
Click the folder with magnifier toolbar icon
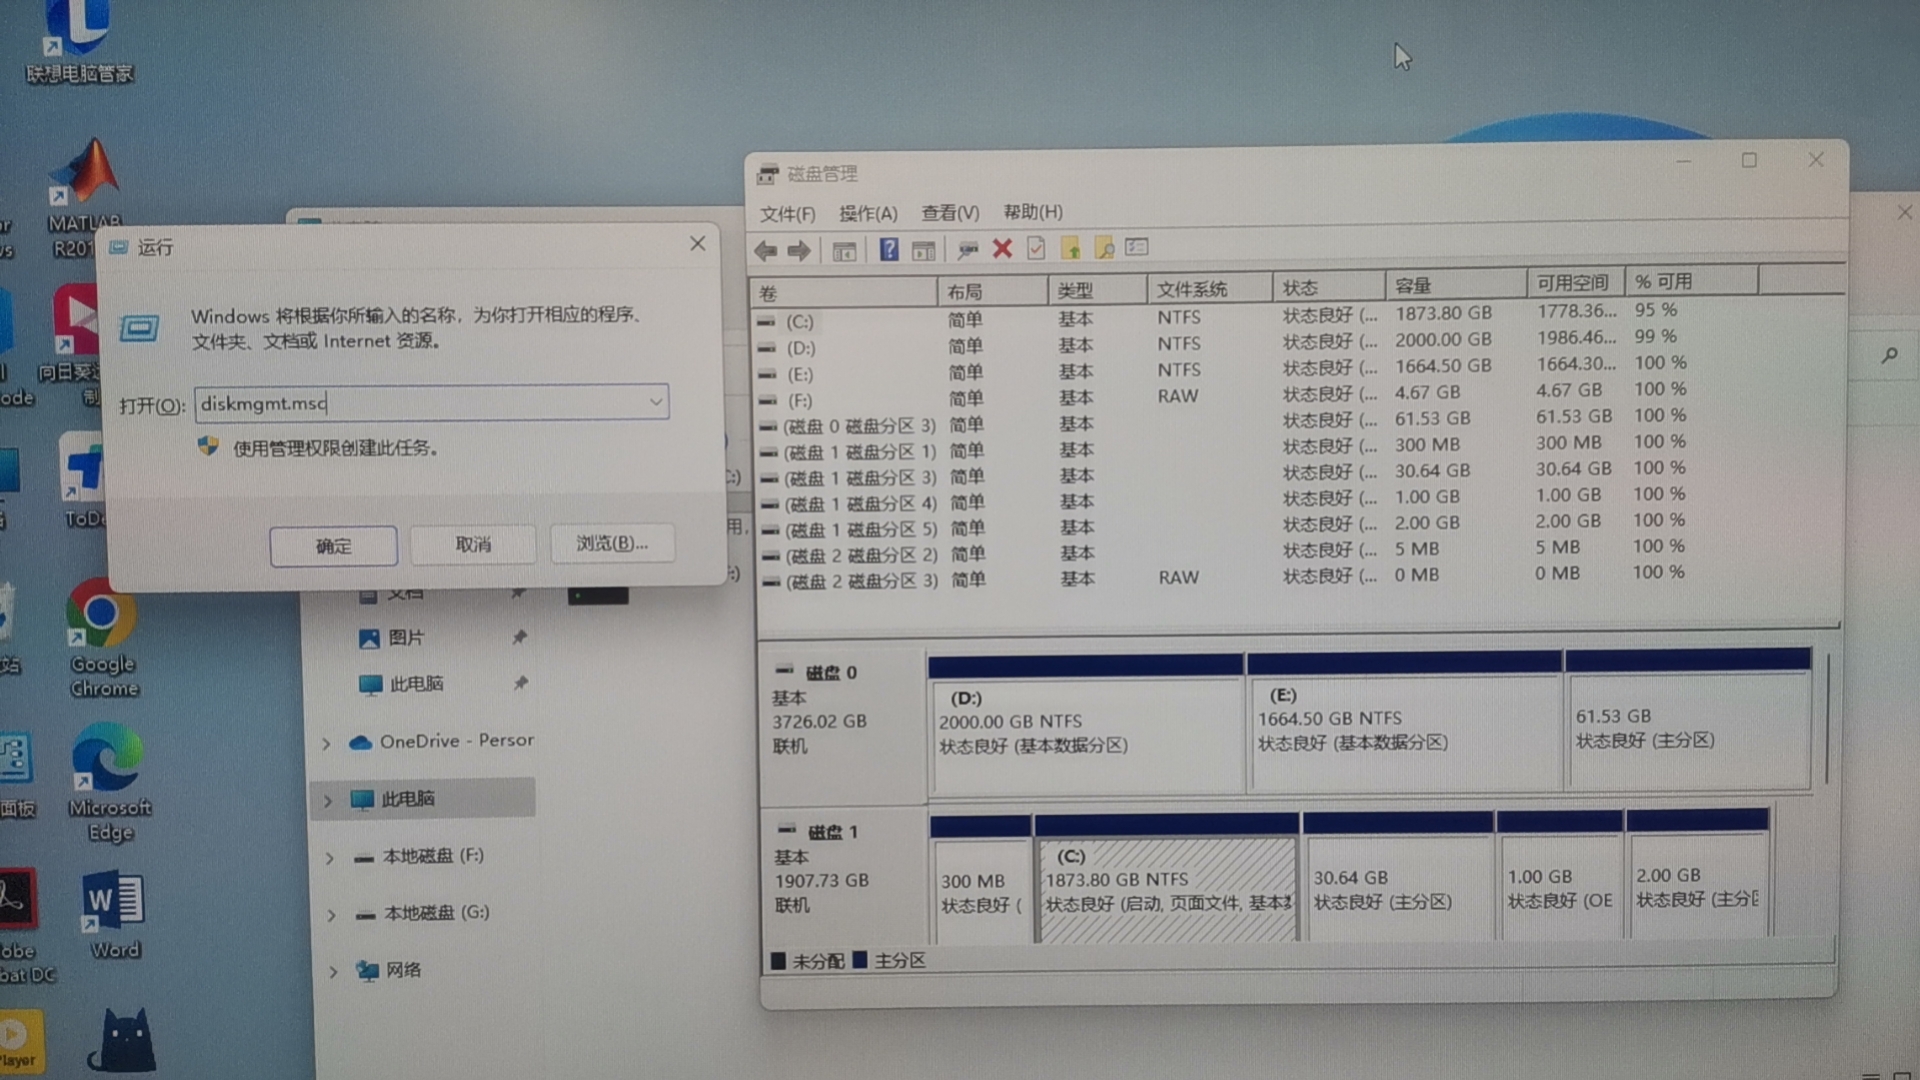(1104, 248)
